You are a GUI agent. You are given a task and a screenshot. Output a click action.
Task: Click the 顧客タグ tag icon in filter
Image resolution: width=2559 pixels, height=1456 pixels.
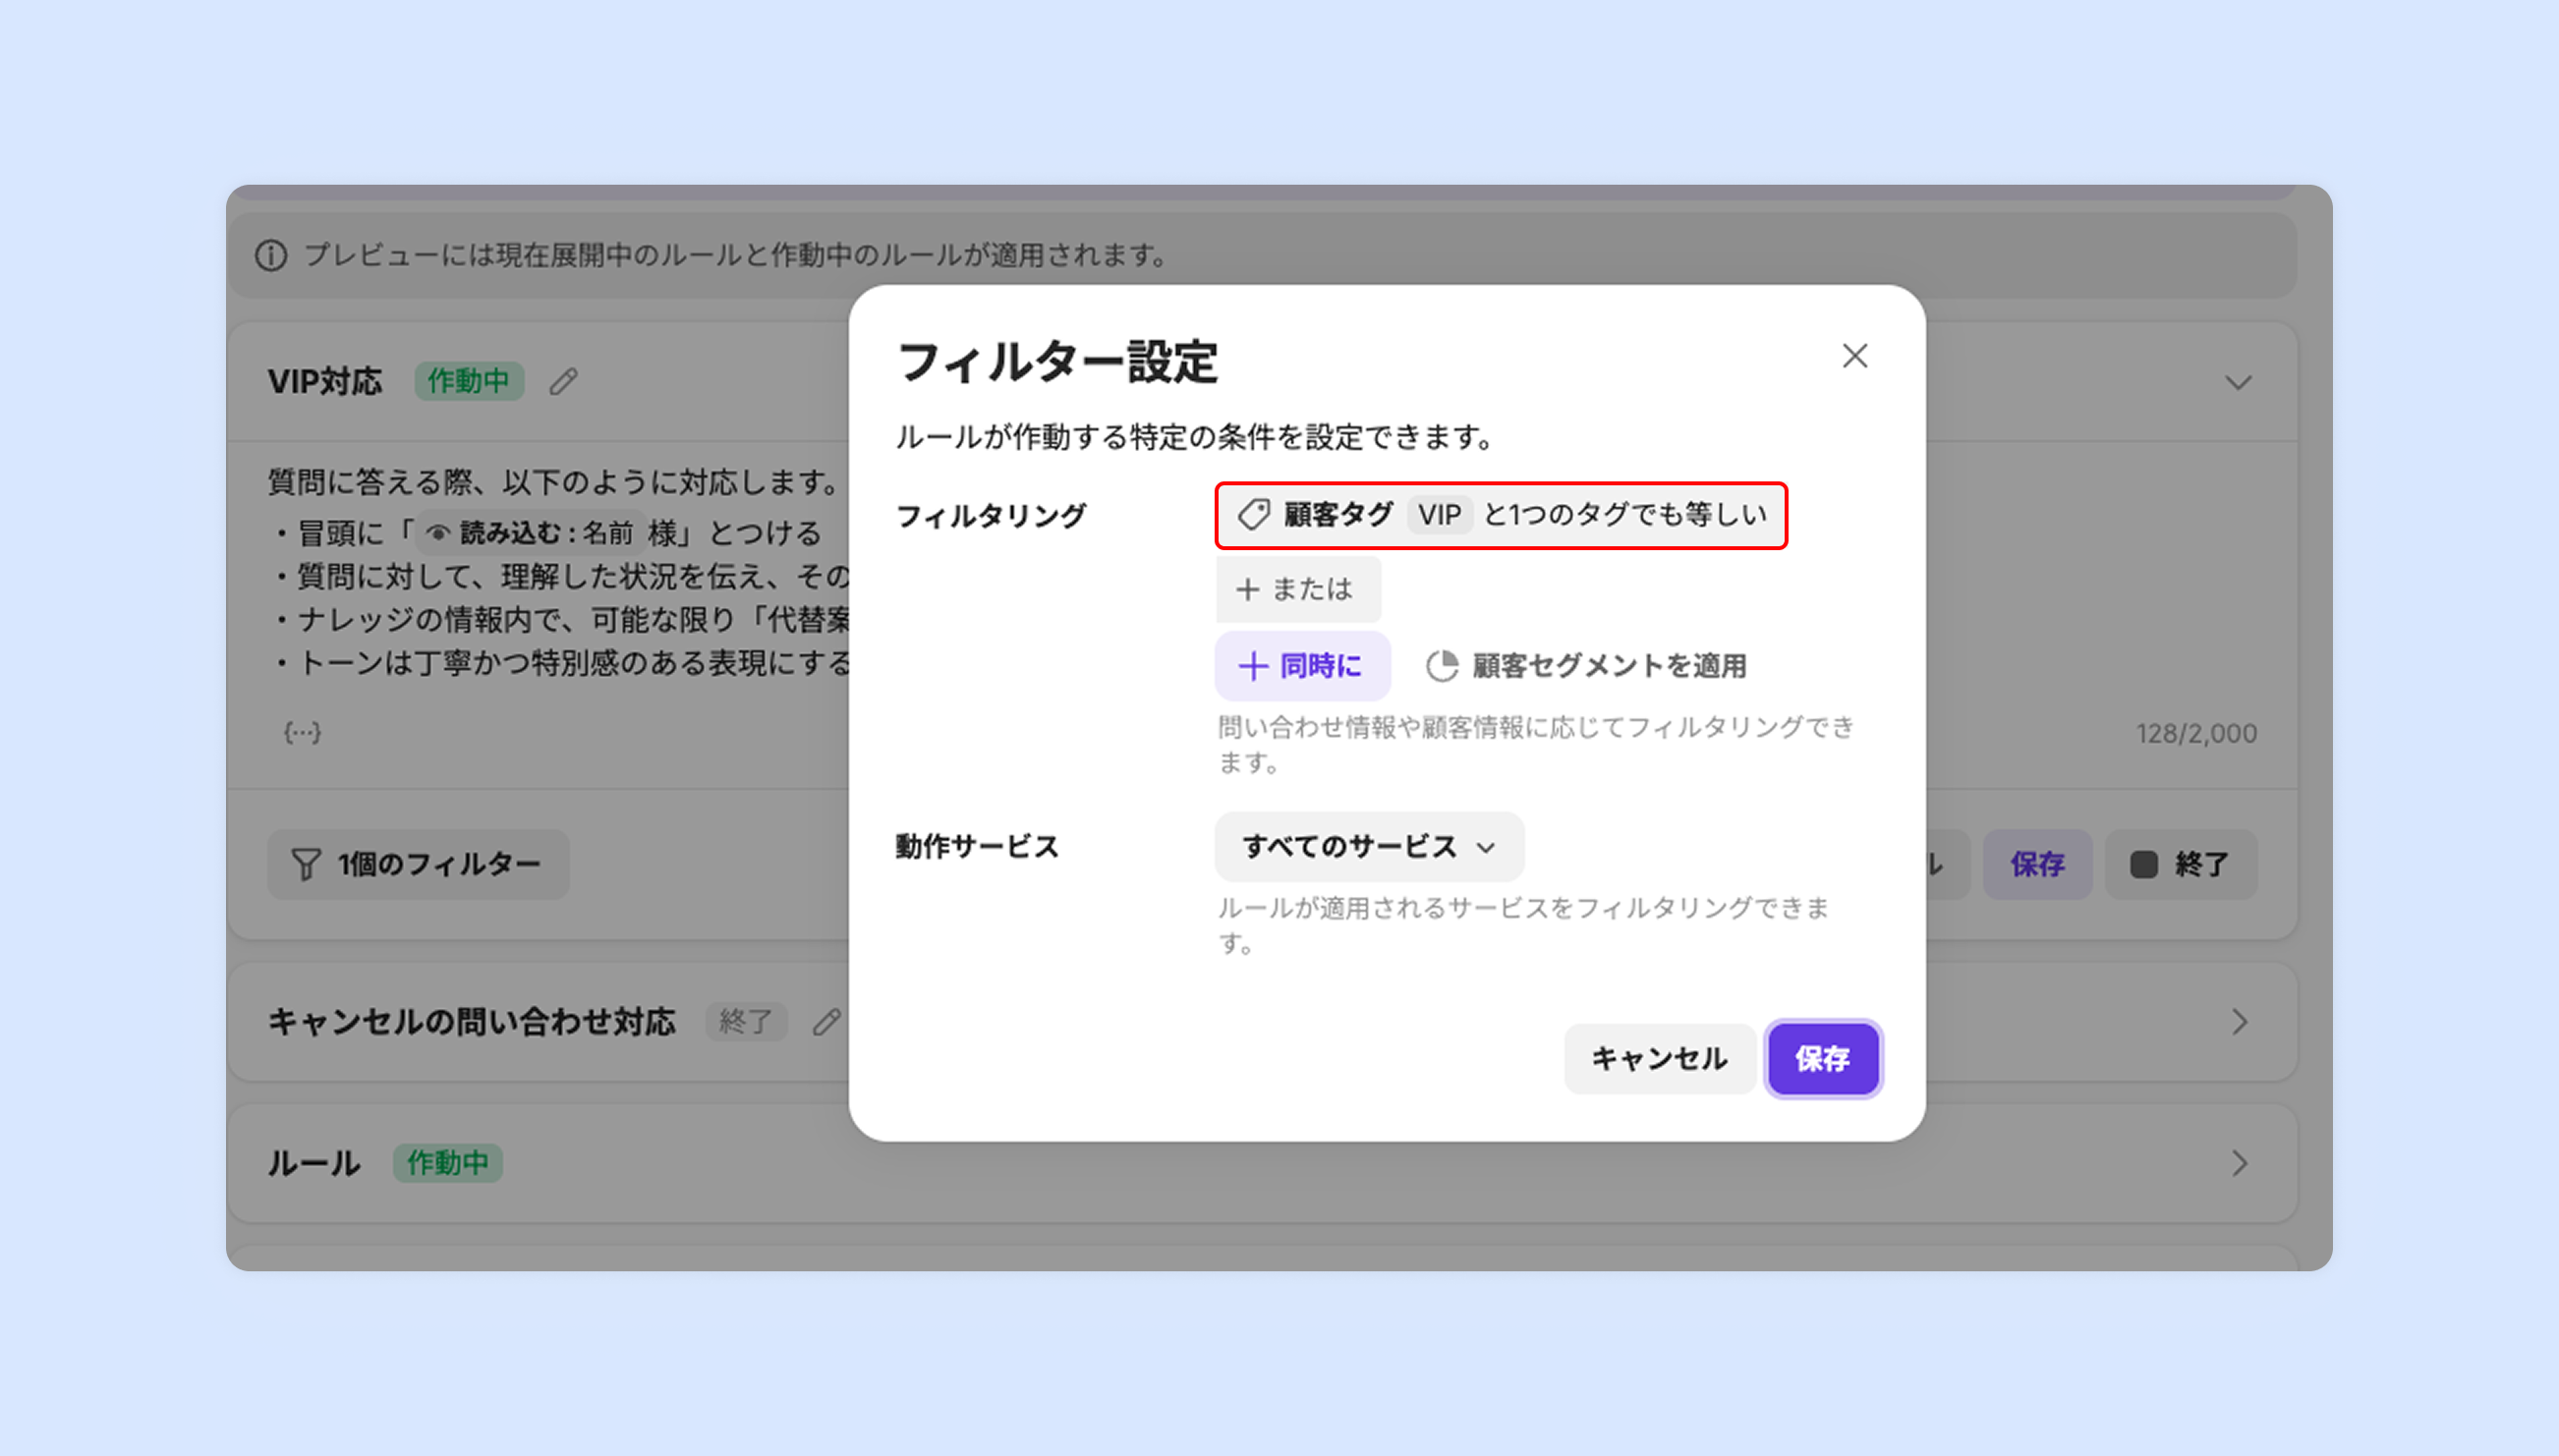pyautogui.click(x=1253, y=515)
